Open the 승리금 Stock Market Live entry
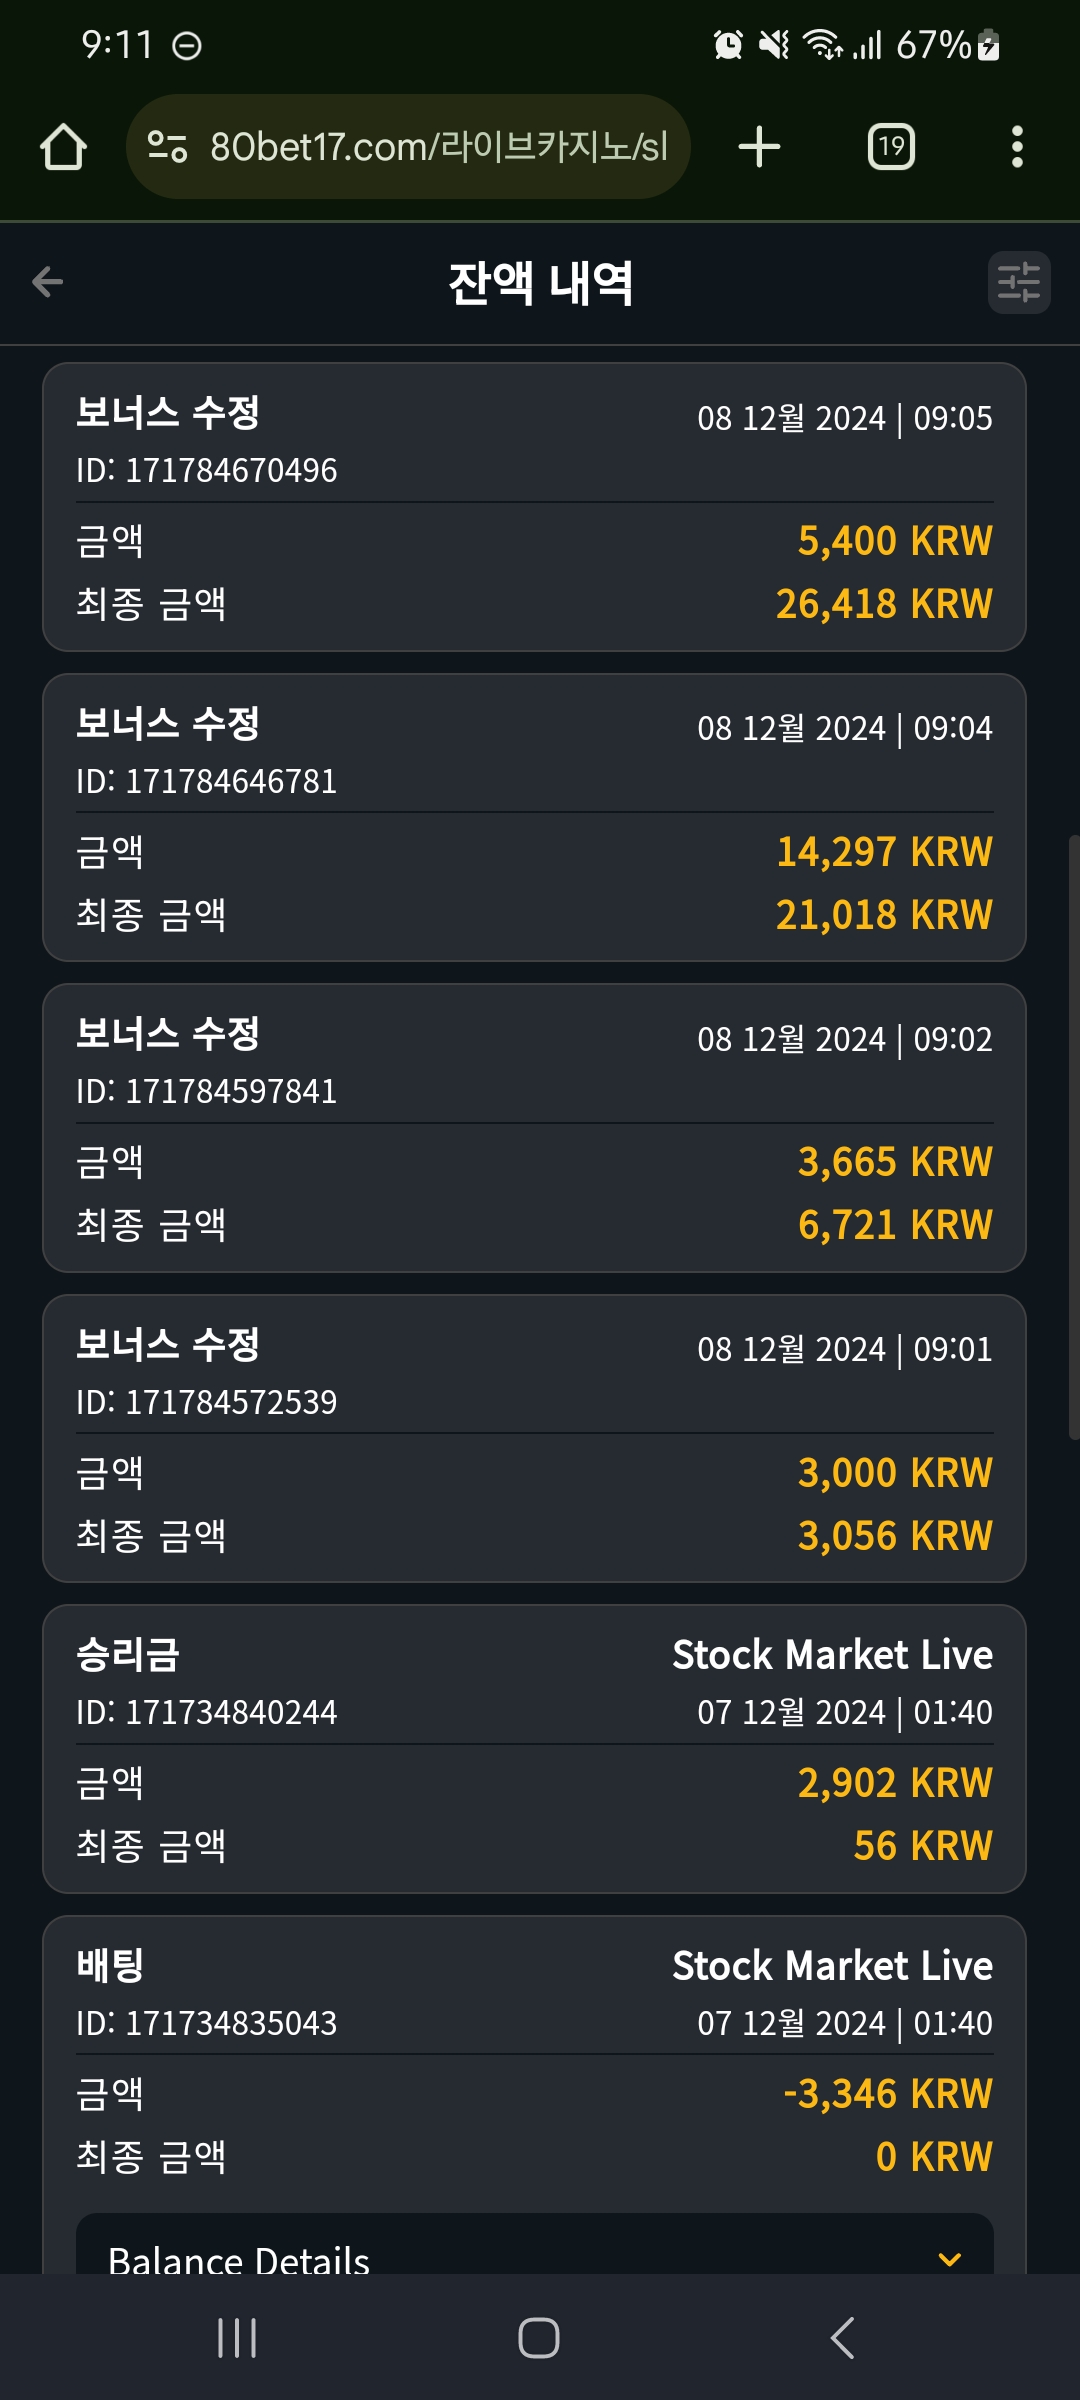Image resolution: width=1080 pixels, height=2400 pixels. coord(534,1749)
